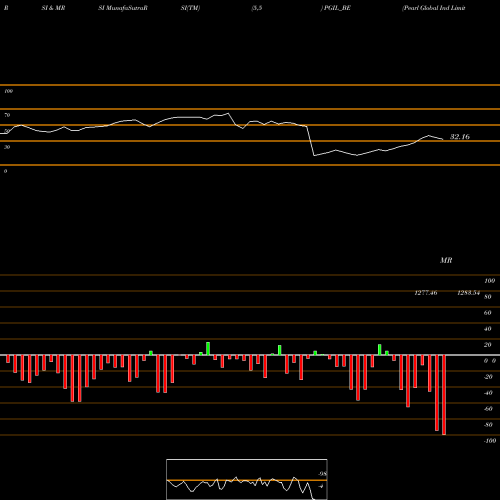Click the 60 axis label on MR chart
Screen dimensions: 500x500
point(487,313)
